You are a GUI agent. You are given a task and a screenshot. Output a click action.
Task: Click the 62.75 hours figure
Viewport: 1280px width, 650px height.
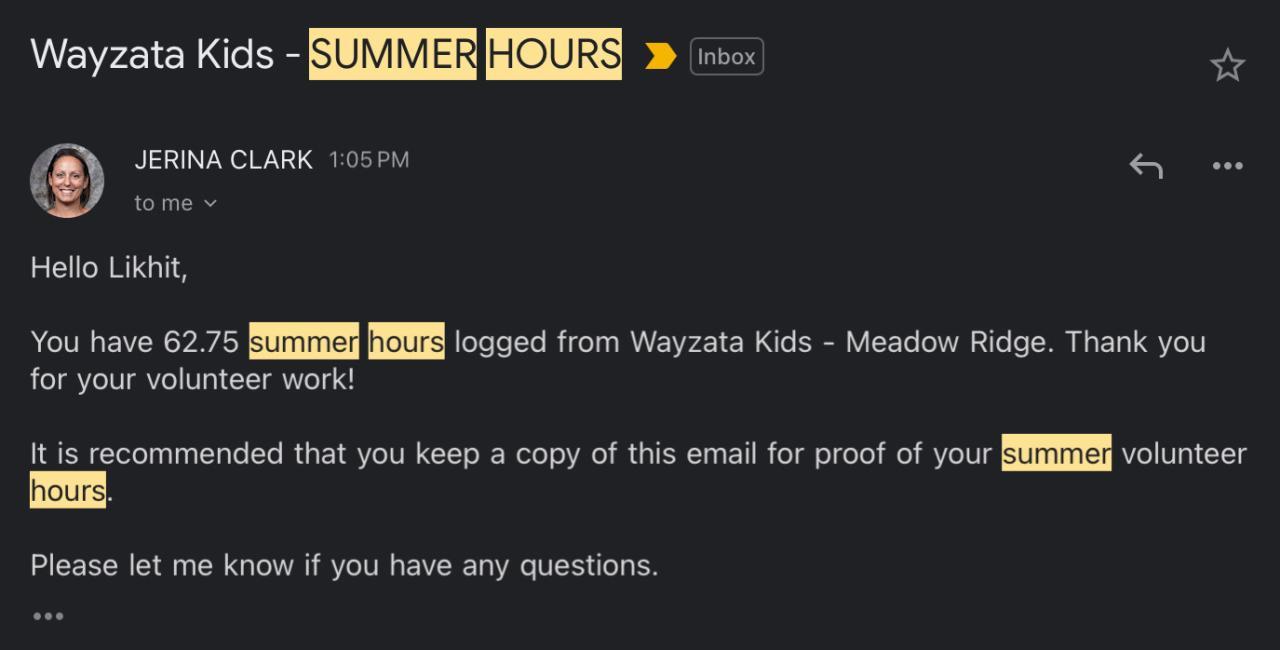pyautogui.click(x=201, y=342)
